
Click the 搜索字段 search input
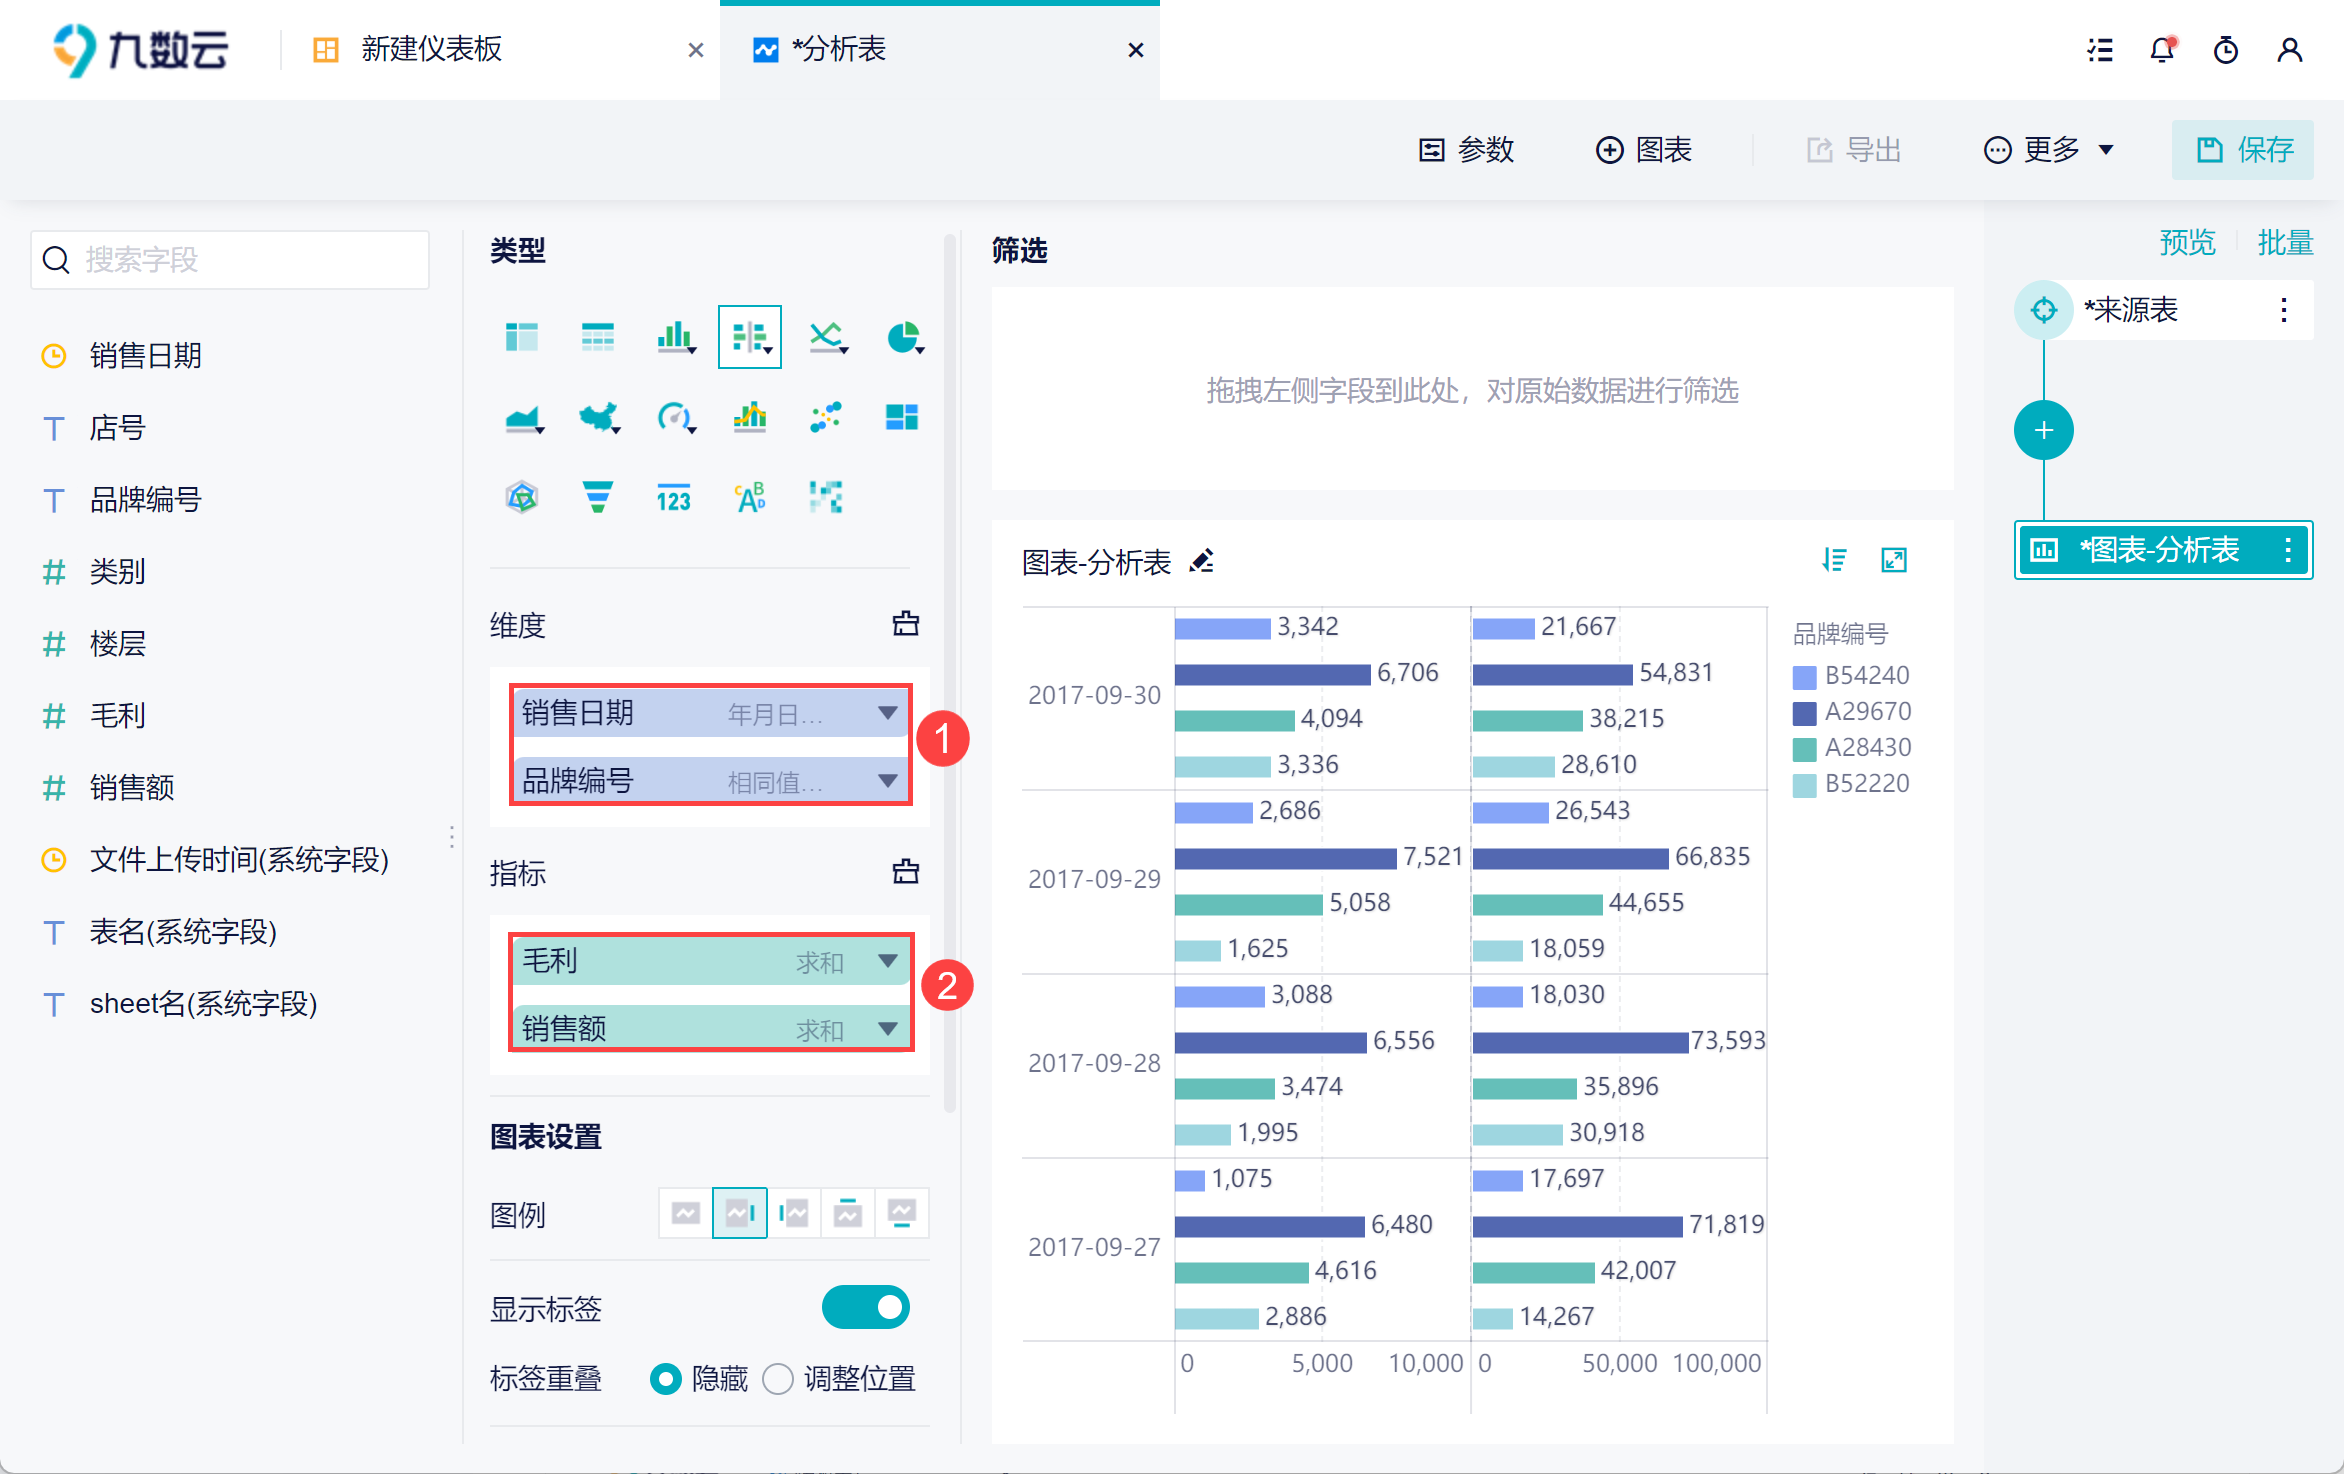pos(230,260)
